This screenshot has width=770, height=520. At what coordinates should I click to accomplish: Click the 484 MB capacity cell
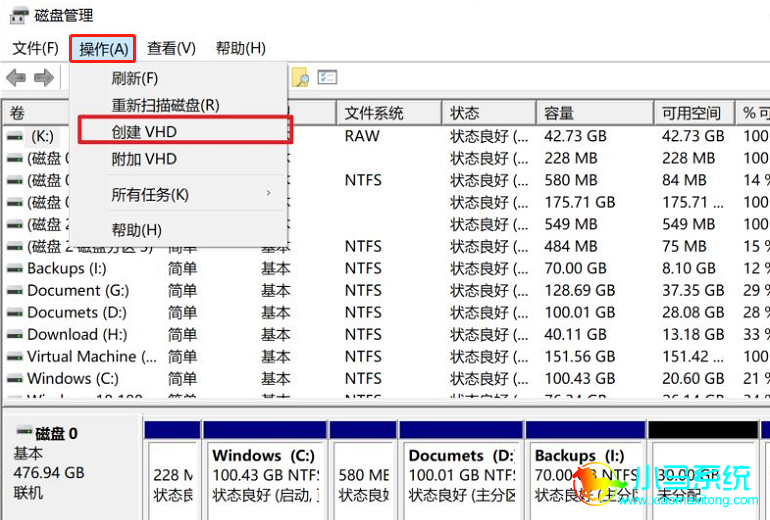(571, 246)
